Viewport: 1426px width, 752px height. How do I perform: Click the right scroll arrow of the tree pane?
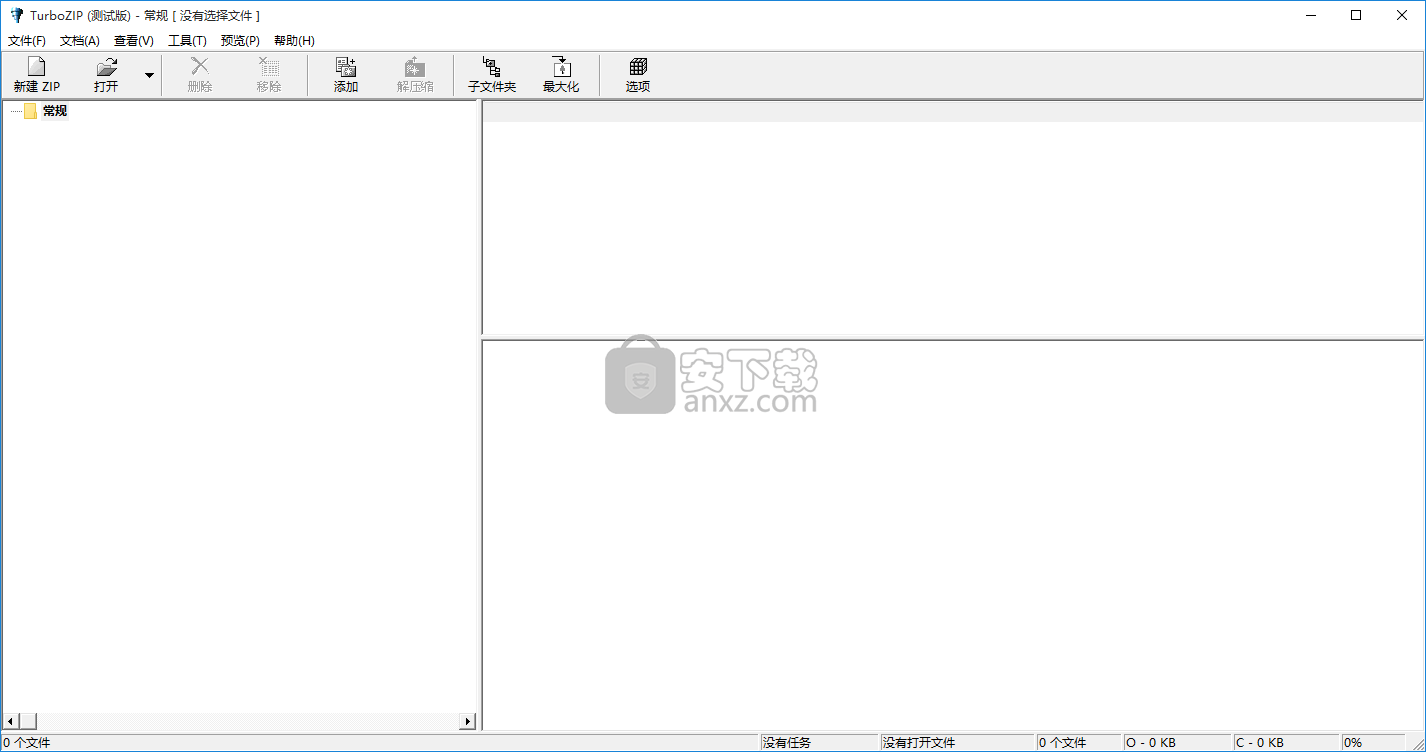pyautogui.click(x=467, y=721)
